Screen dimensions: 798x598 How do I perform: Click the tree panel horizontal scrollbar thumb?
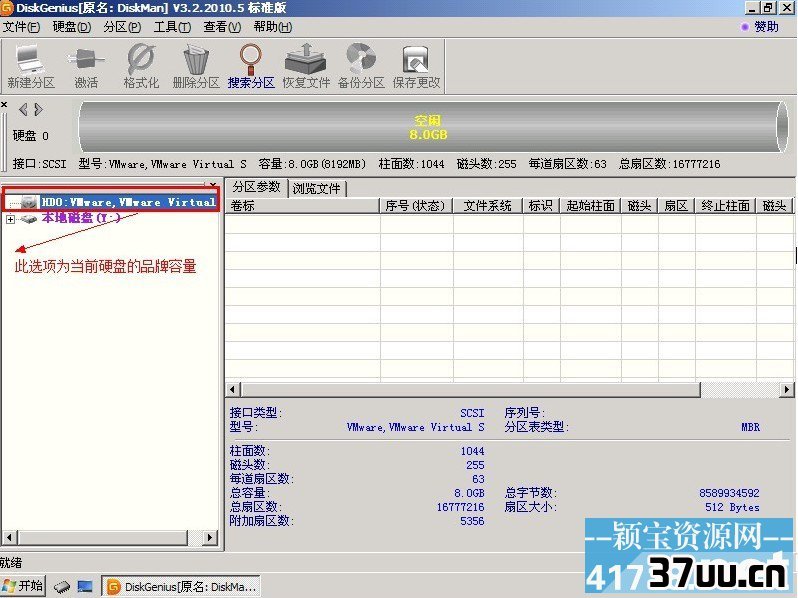pos(103,537)
